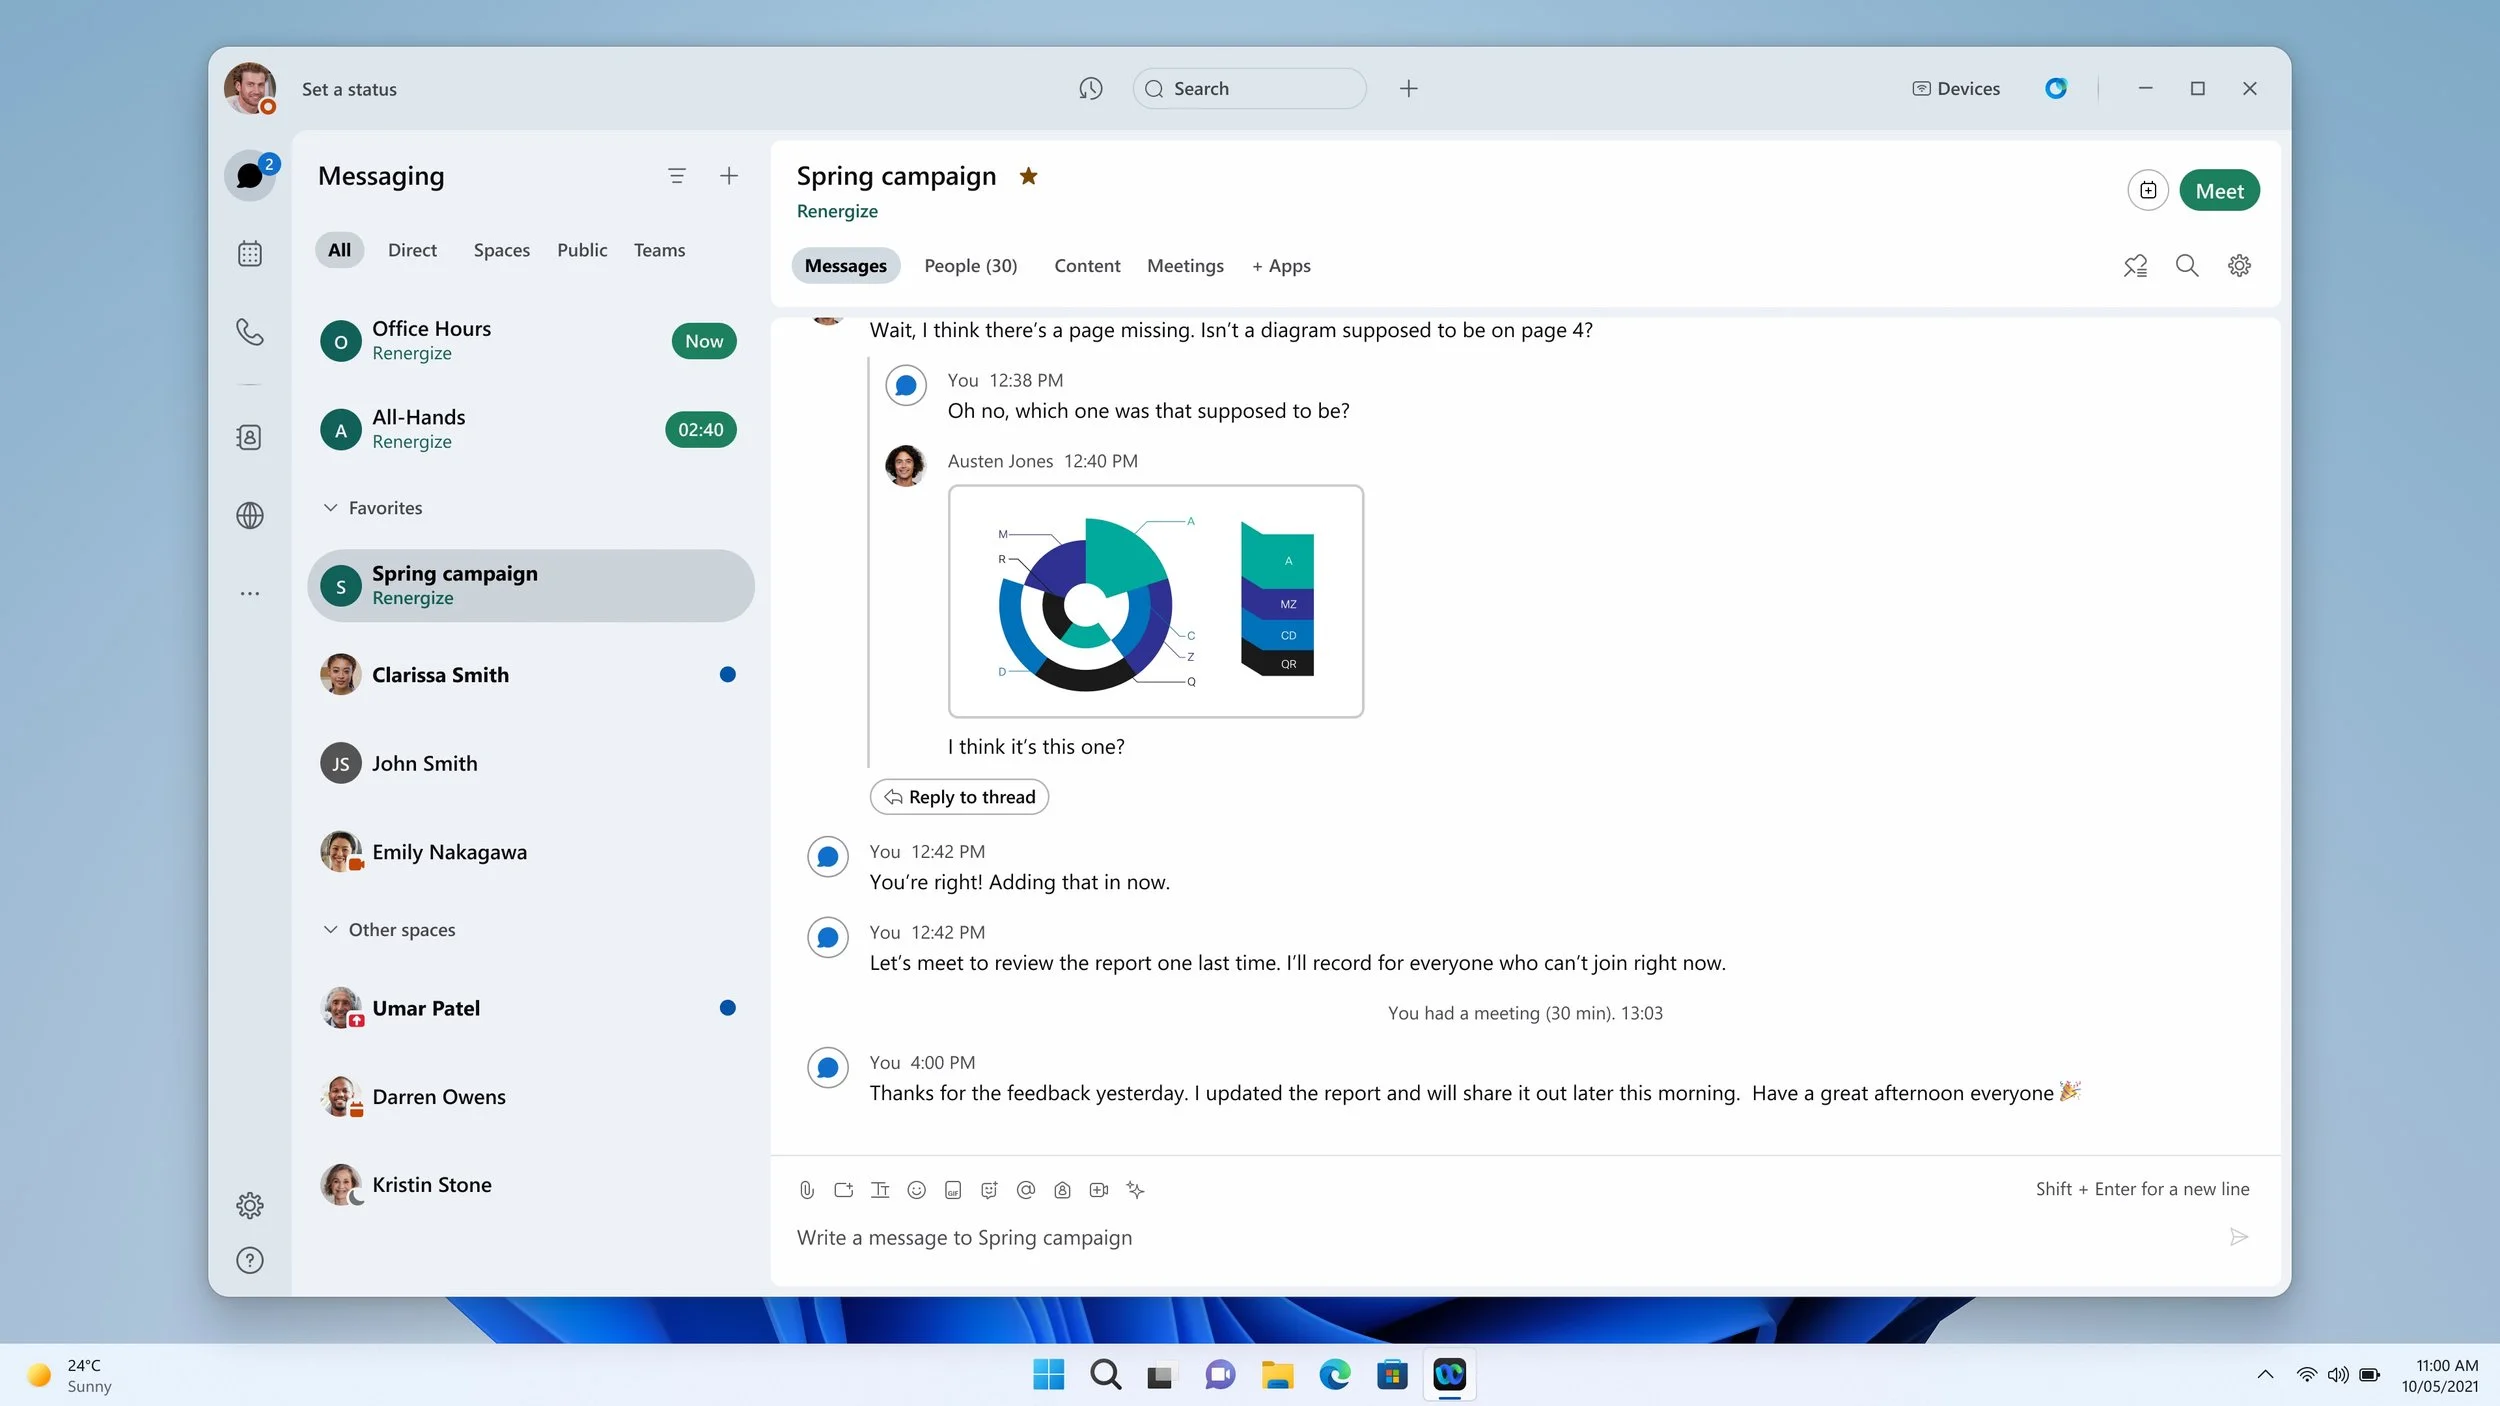2500x1406 pixels.
Task: Unfavorite Spring campaign via the star
Action: click(1029, 176)
